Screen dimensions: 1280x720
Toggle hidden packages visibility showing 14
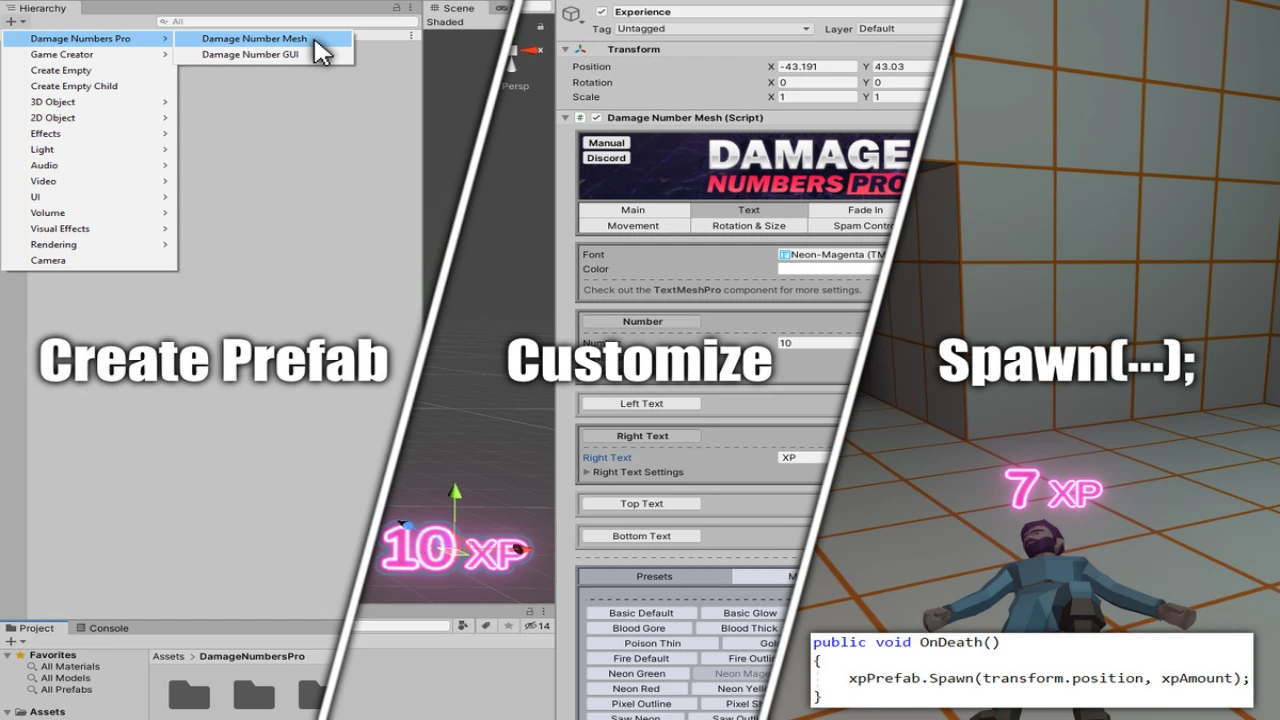538,626
